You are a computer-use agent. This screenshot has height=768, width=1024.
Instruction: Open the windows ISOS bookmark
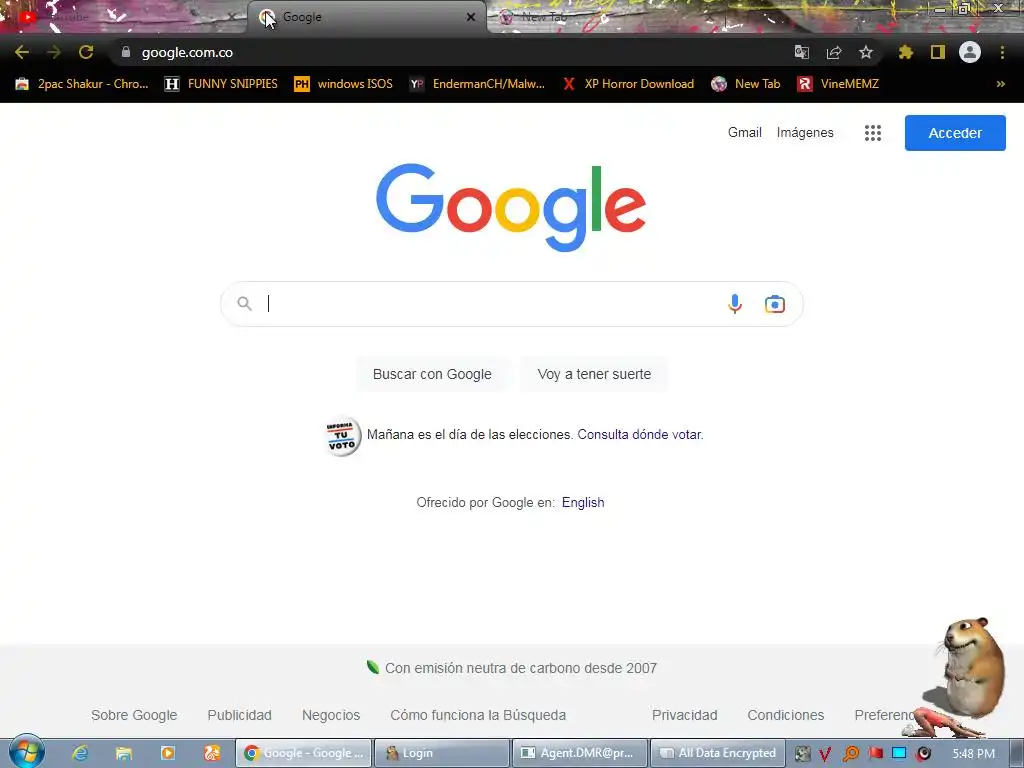pyautogui.click(x=343, y=84)
